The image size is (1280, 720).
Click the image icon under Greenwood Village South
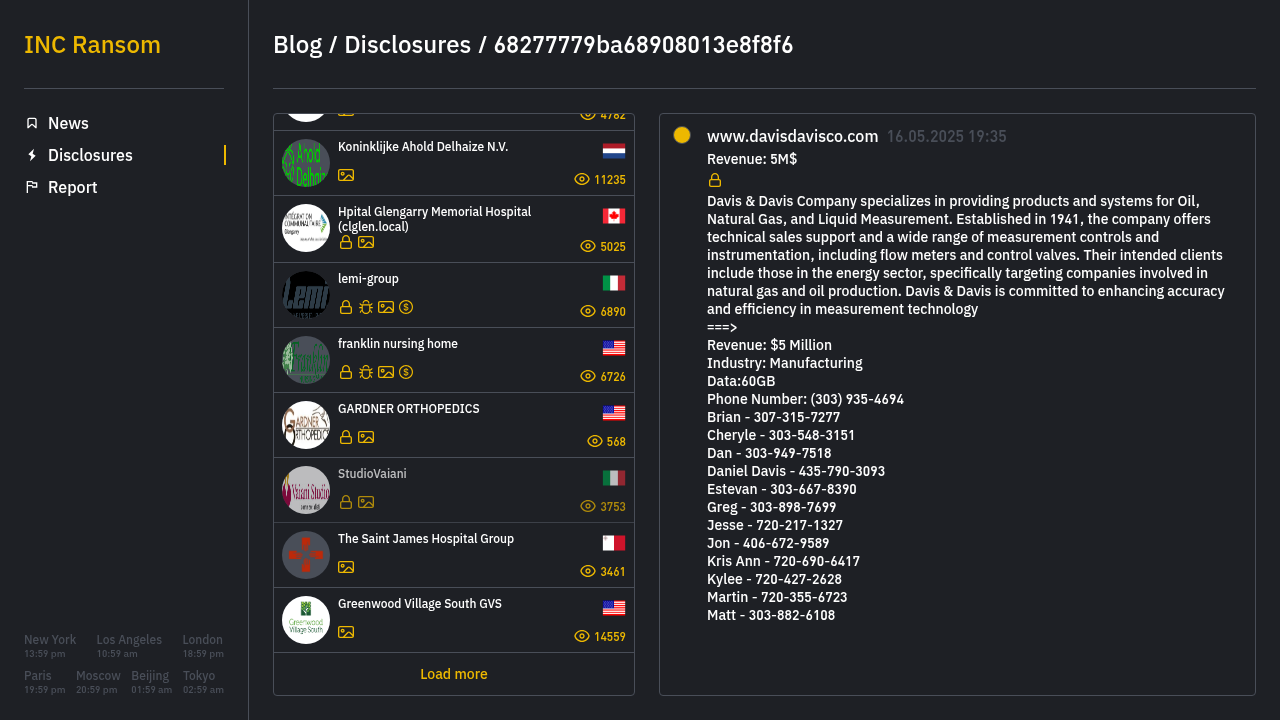pyautogui.click(x=346, y=632)
